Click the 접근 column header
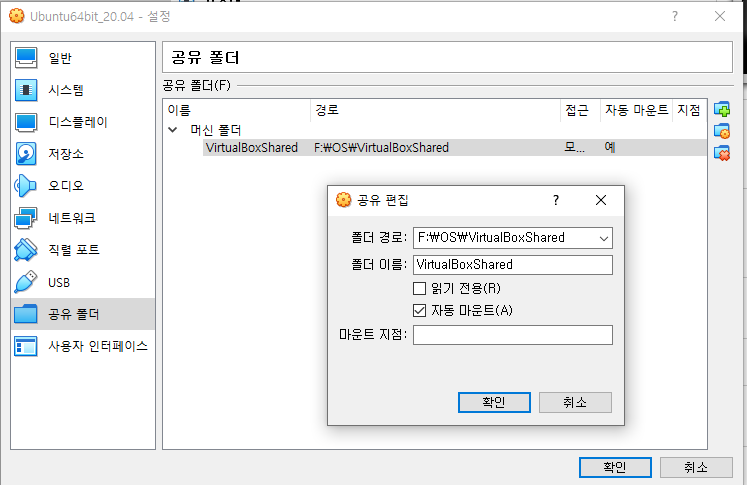Screen dimensions: 747x485 point(580,110)
